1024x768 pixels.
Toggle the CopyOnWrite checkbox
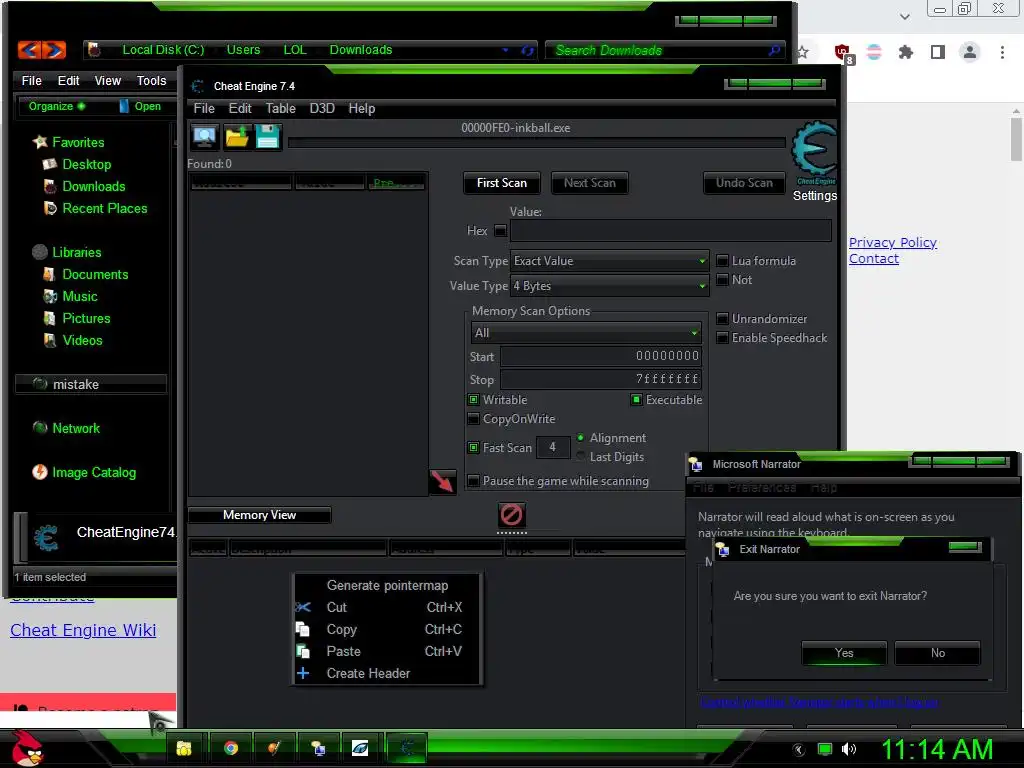pos(473,419)
